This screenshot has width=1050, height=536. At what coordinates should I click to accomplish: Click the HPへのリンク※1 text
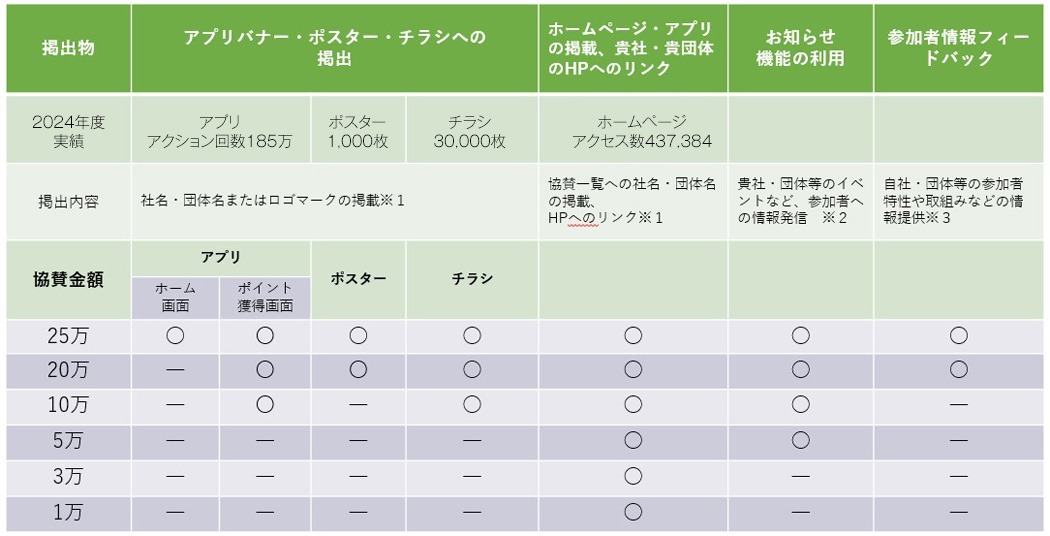pyautogui.click(x=605, y=218)
